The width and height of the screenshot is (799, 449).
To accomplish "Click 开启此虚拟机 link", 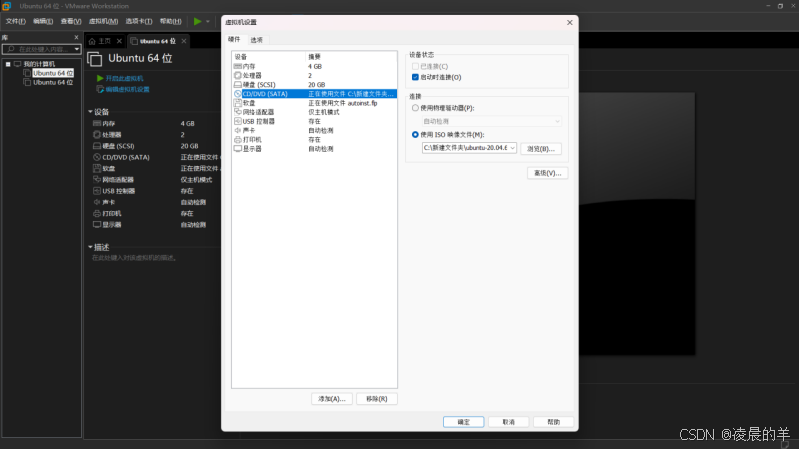I will point(124,78).
